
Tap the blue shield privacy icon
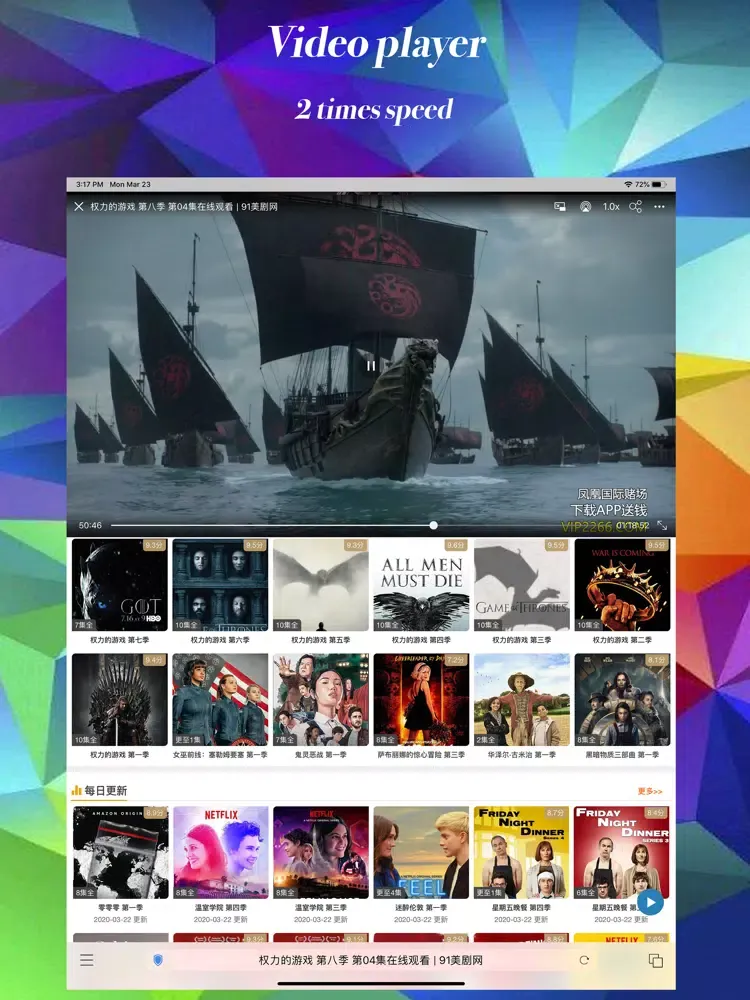(x=158, y=960)
